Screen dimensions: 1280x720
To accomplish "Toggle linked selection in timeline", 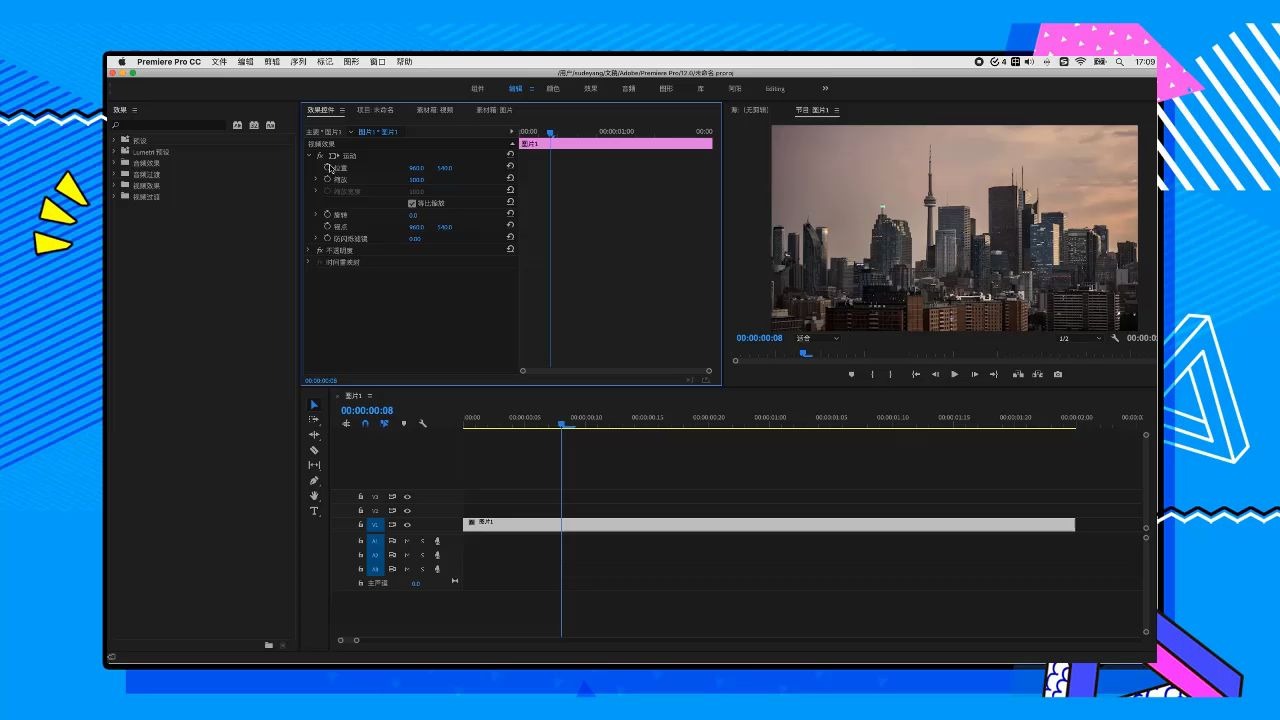I will point(384,424).
